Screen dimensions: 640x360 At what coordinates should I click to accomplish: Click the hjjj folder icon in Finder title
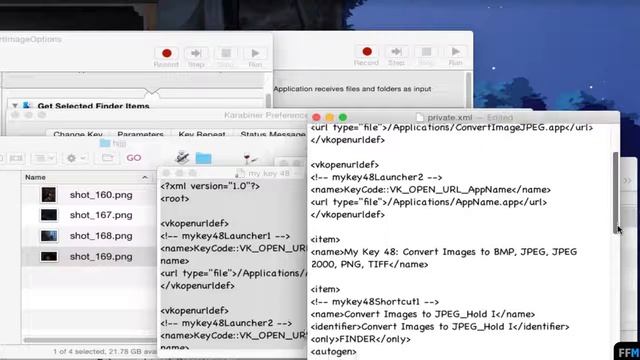tap(105, 143)
